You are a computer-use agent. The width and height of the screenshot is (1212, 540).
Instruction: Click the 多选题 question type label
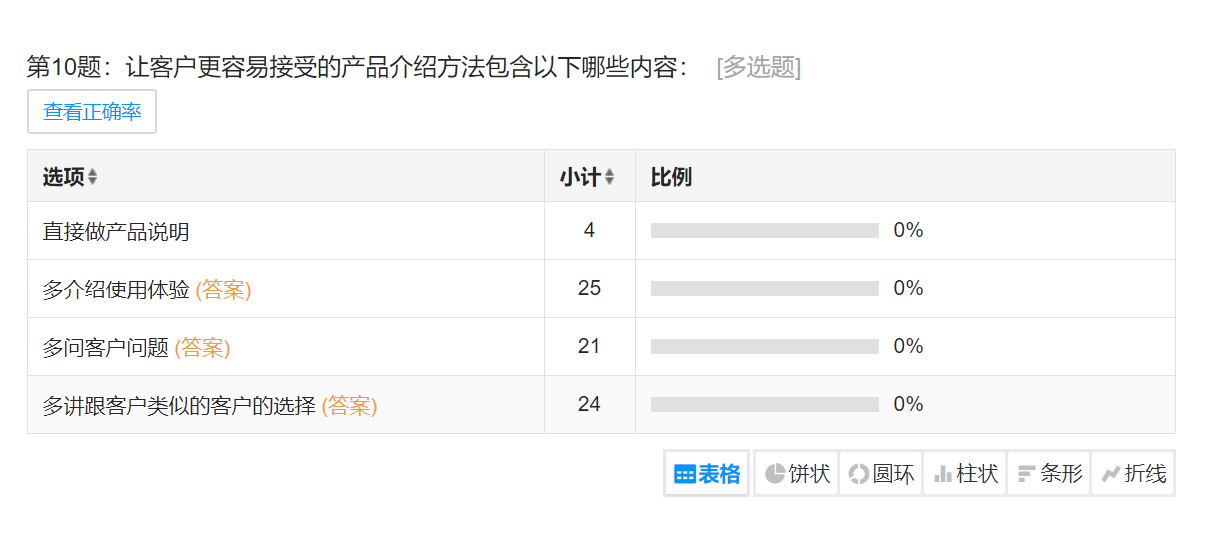click(759, 67)
